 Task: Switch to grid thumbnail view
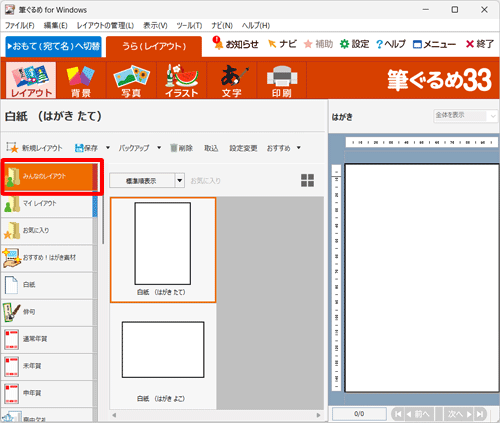coord(307,180)
